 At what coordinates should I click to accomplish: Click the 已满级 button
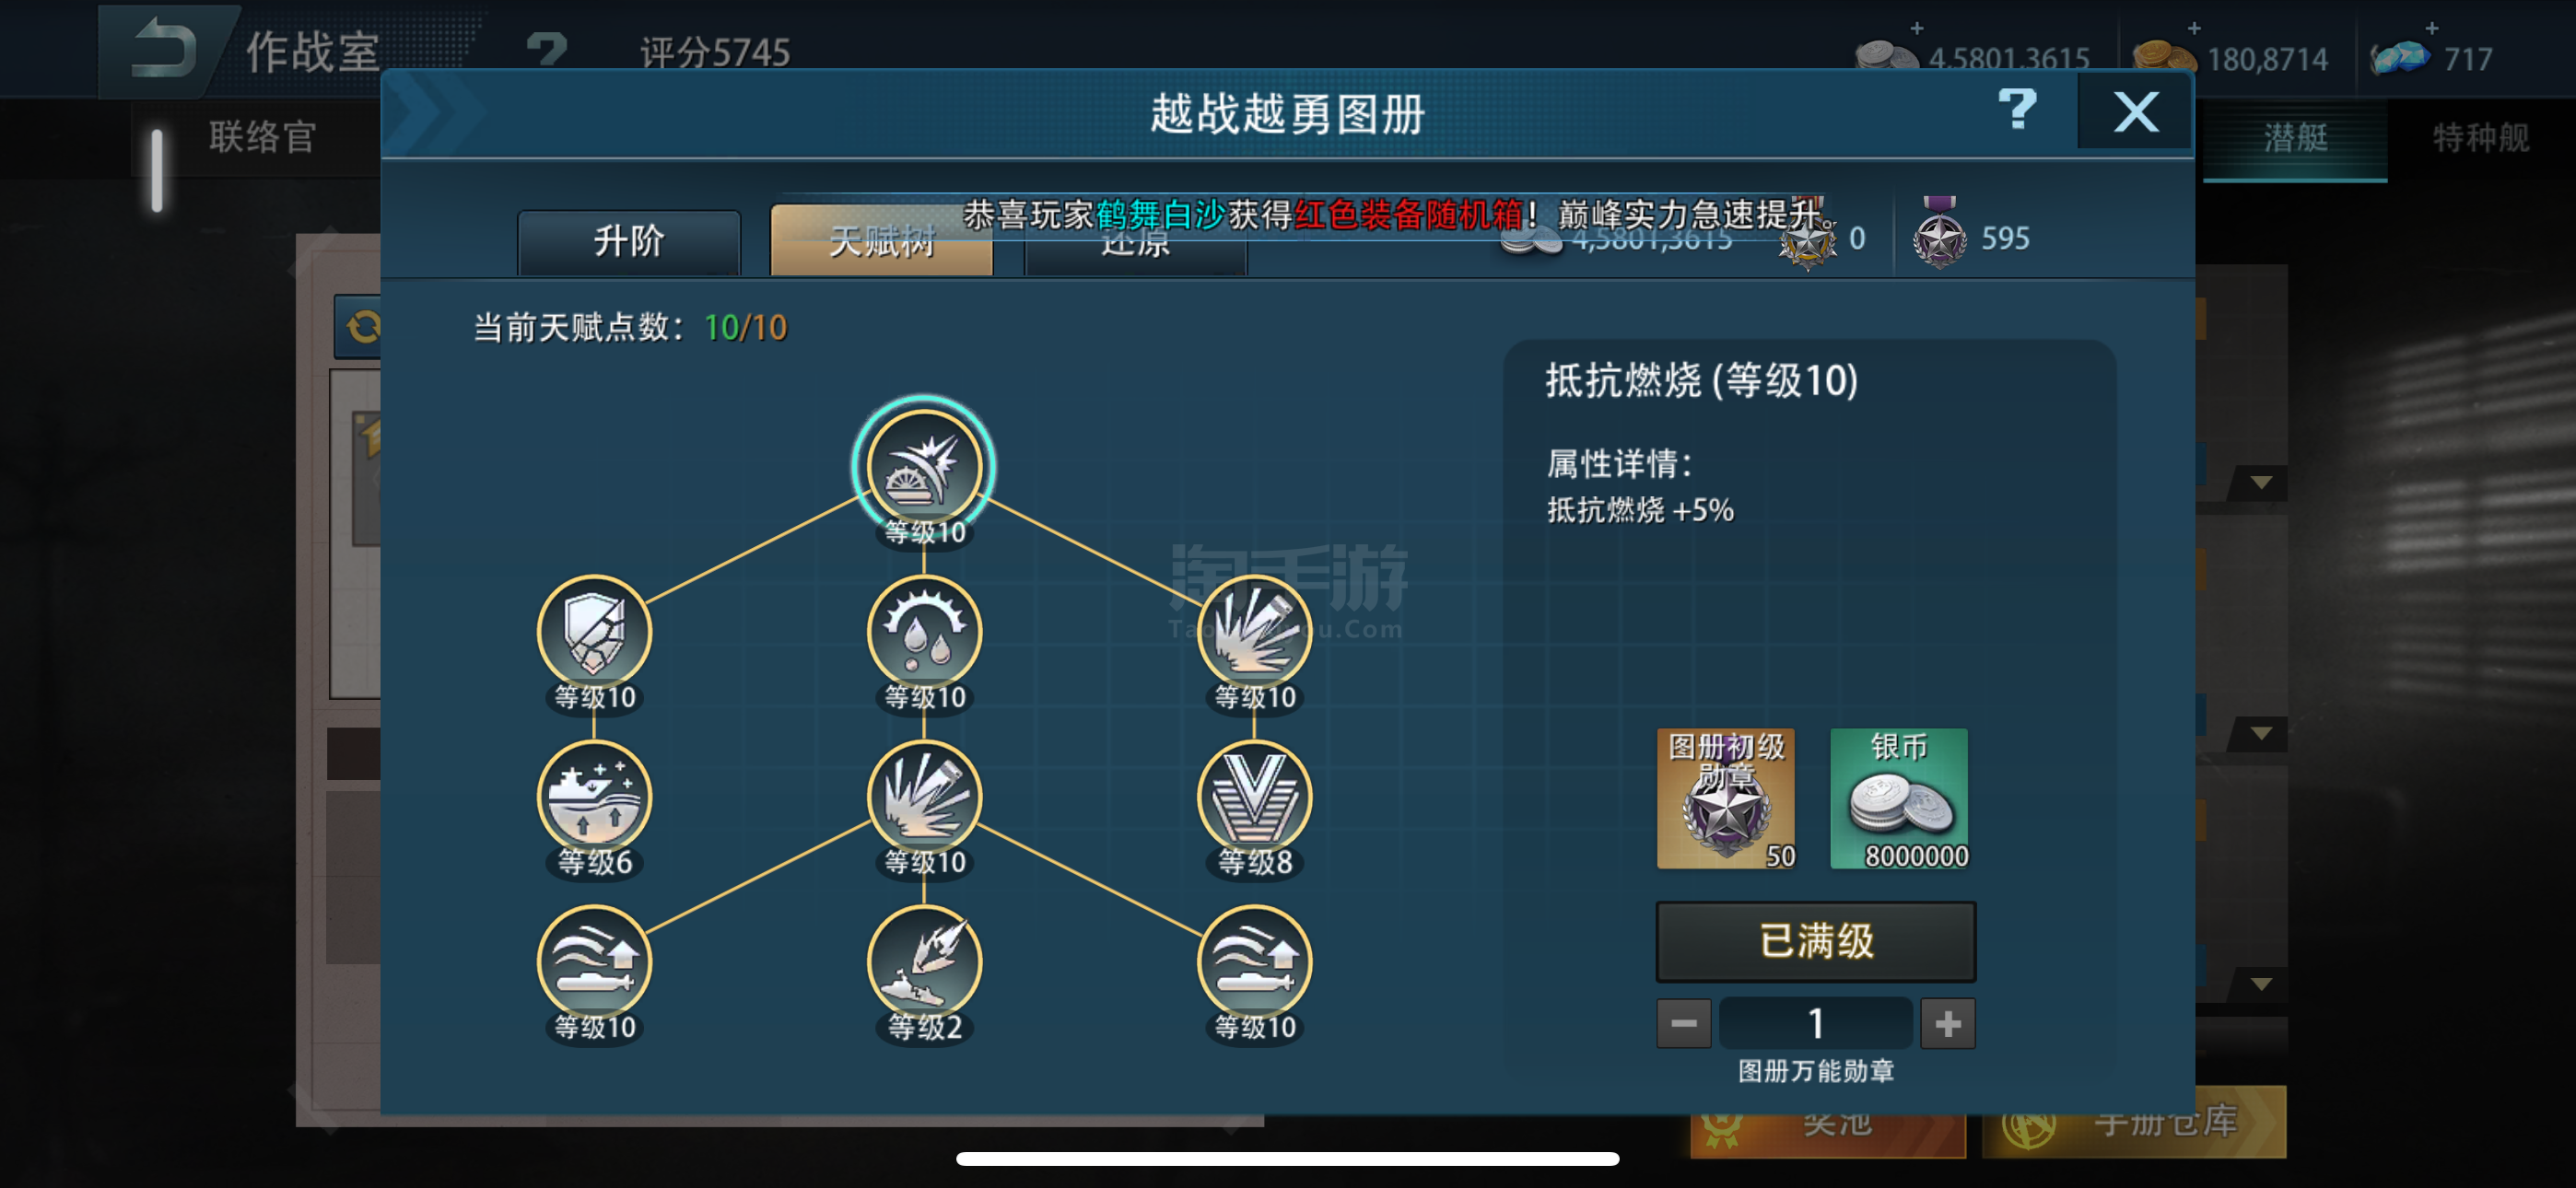(1815, 941)
